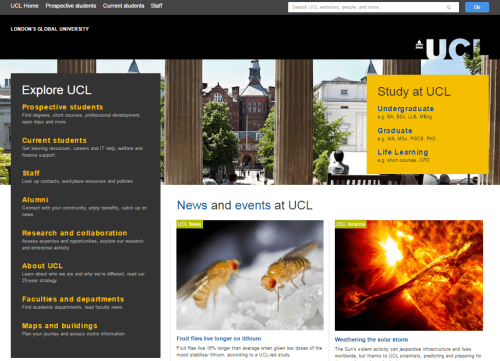Click 'Find academic departments' description text
The width and height of the screenshot is (500, 361).
click(x=72, y=307)
